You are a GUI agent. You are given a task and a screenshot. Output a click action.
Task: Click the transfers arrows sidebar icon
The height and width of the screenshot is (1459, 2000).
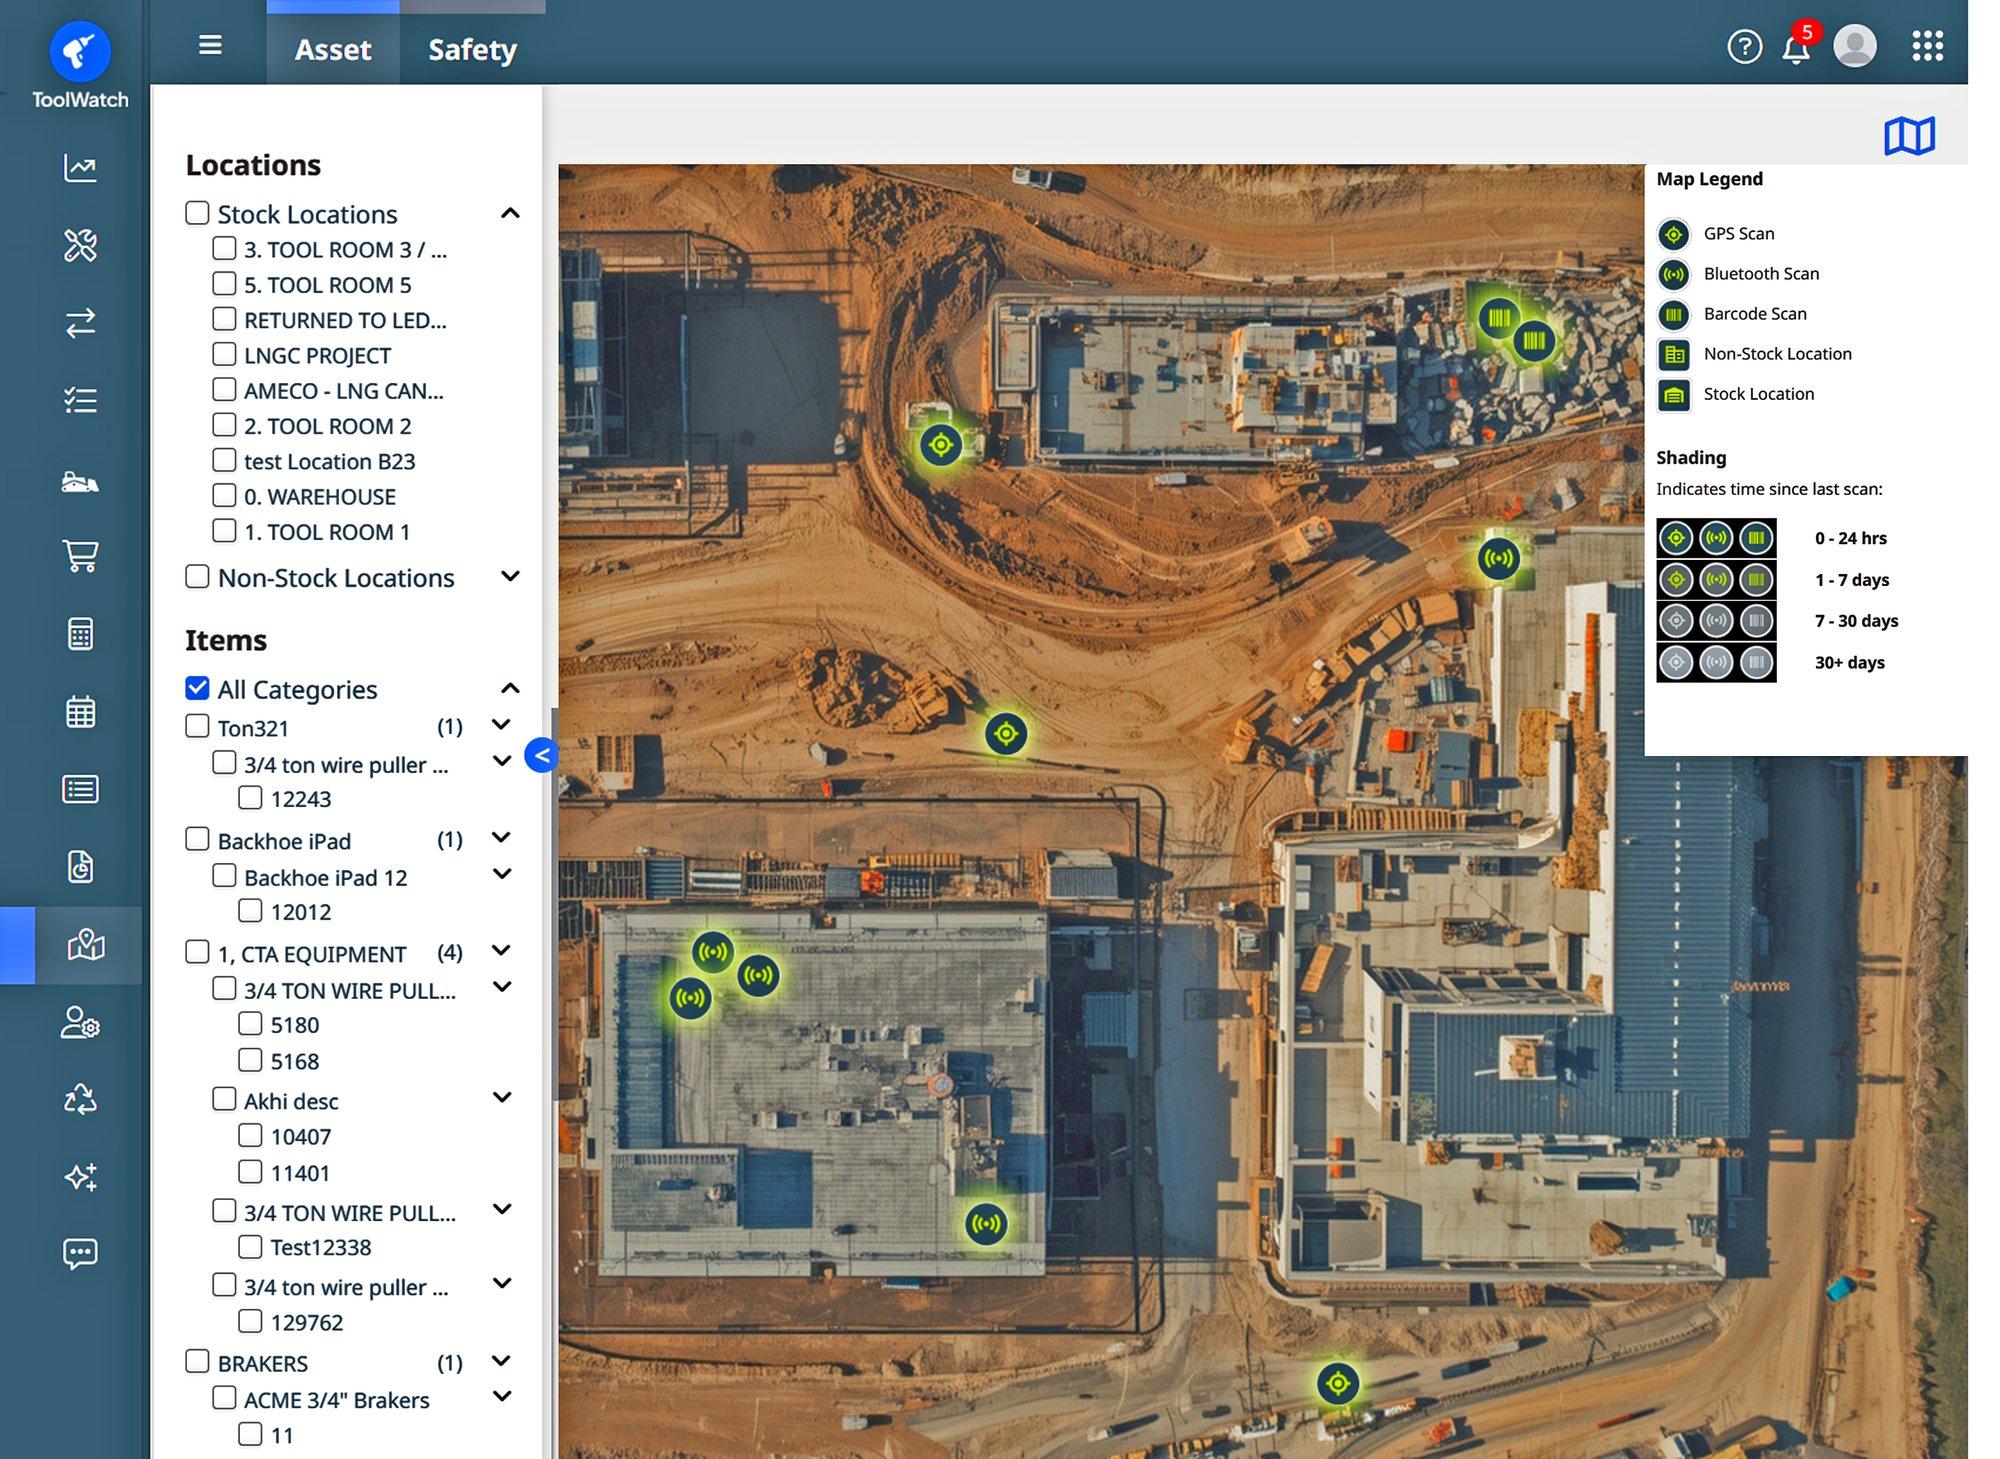click(x=80, y=322)
